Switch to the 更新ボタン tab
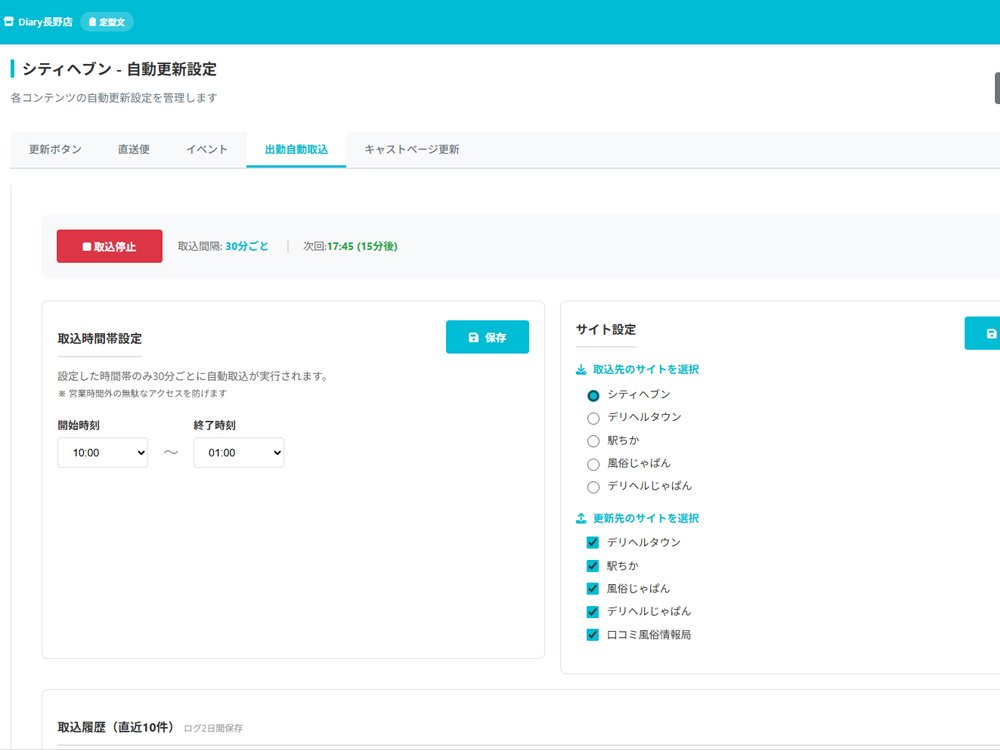The height and width of the screenshot is (750, 1000). (54, 148)
